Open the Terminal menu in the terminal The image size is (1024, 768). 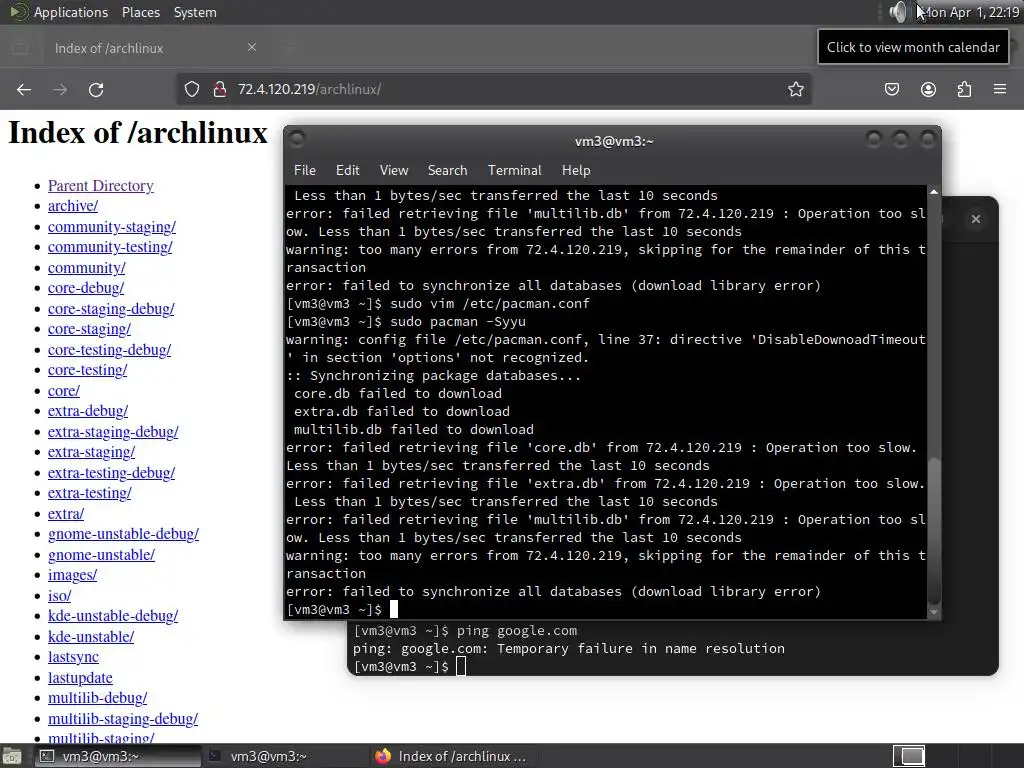(515, 170)
